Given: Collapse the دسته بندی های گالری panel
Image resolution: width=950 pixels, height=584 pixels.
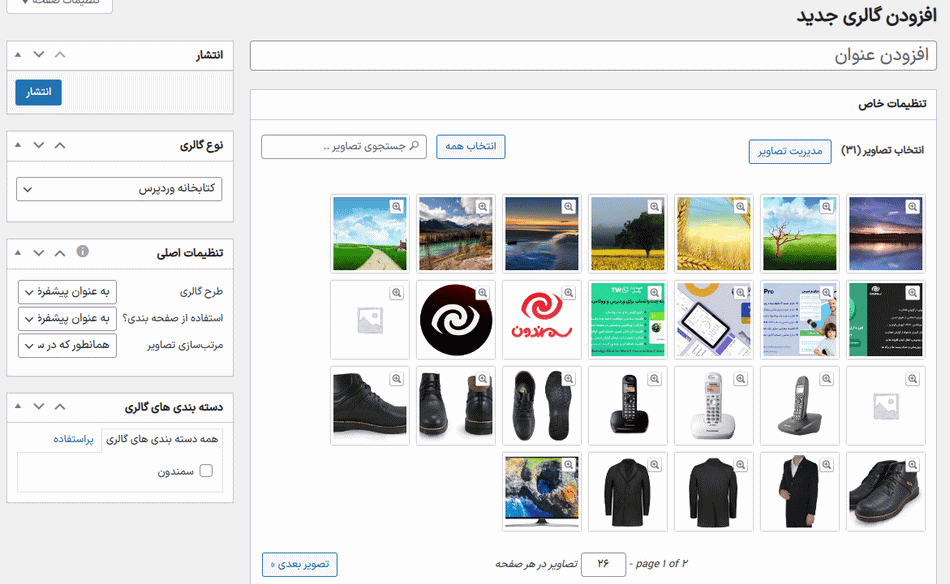Looking at the screenshot, I should pos(18,406).
